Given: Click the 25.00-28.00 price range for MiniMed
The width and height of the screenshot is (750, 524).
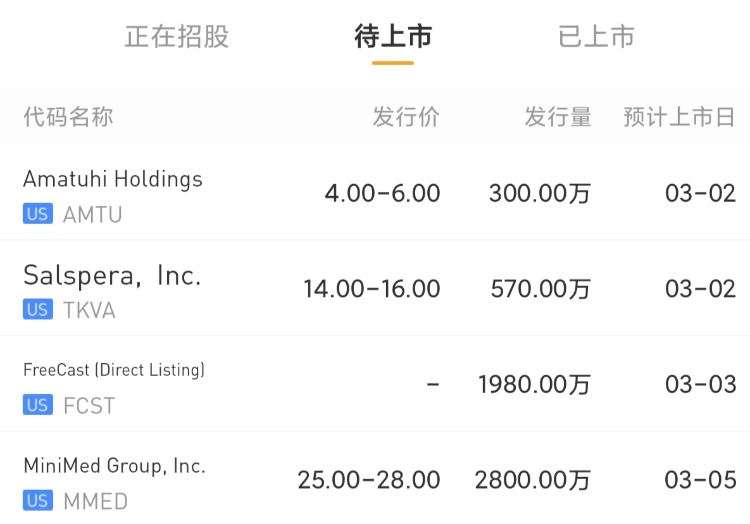Looking at the screenshot, I should click(369, 480).
